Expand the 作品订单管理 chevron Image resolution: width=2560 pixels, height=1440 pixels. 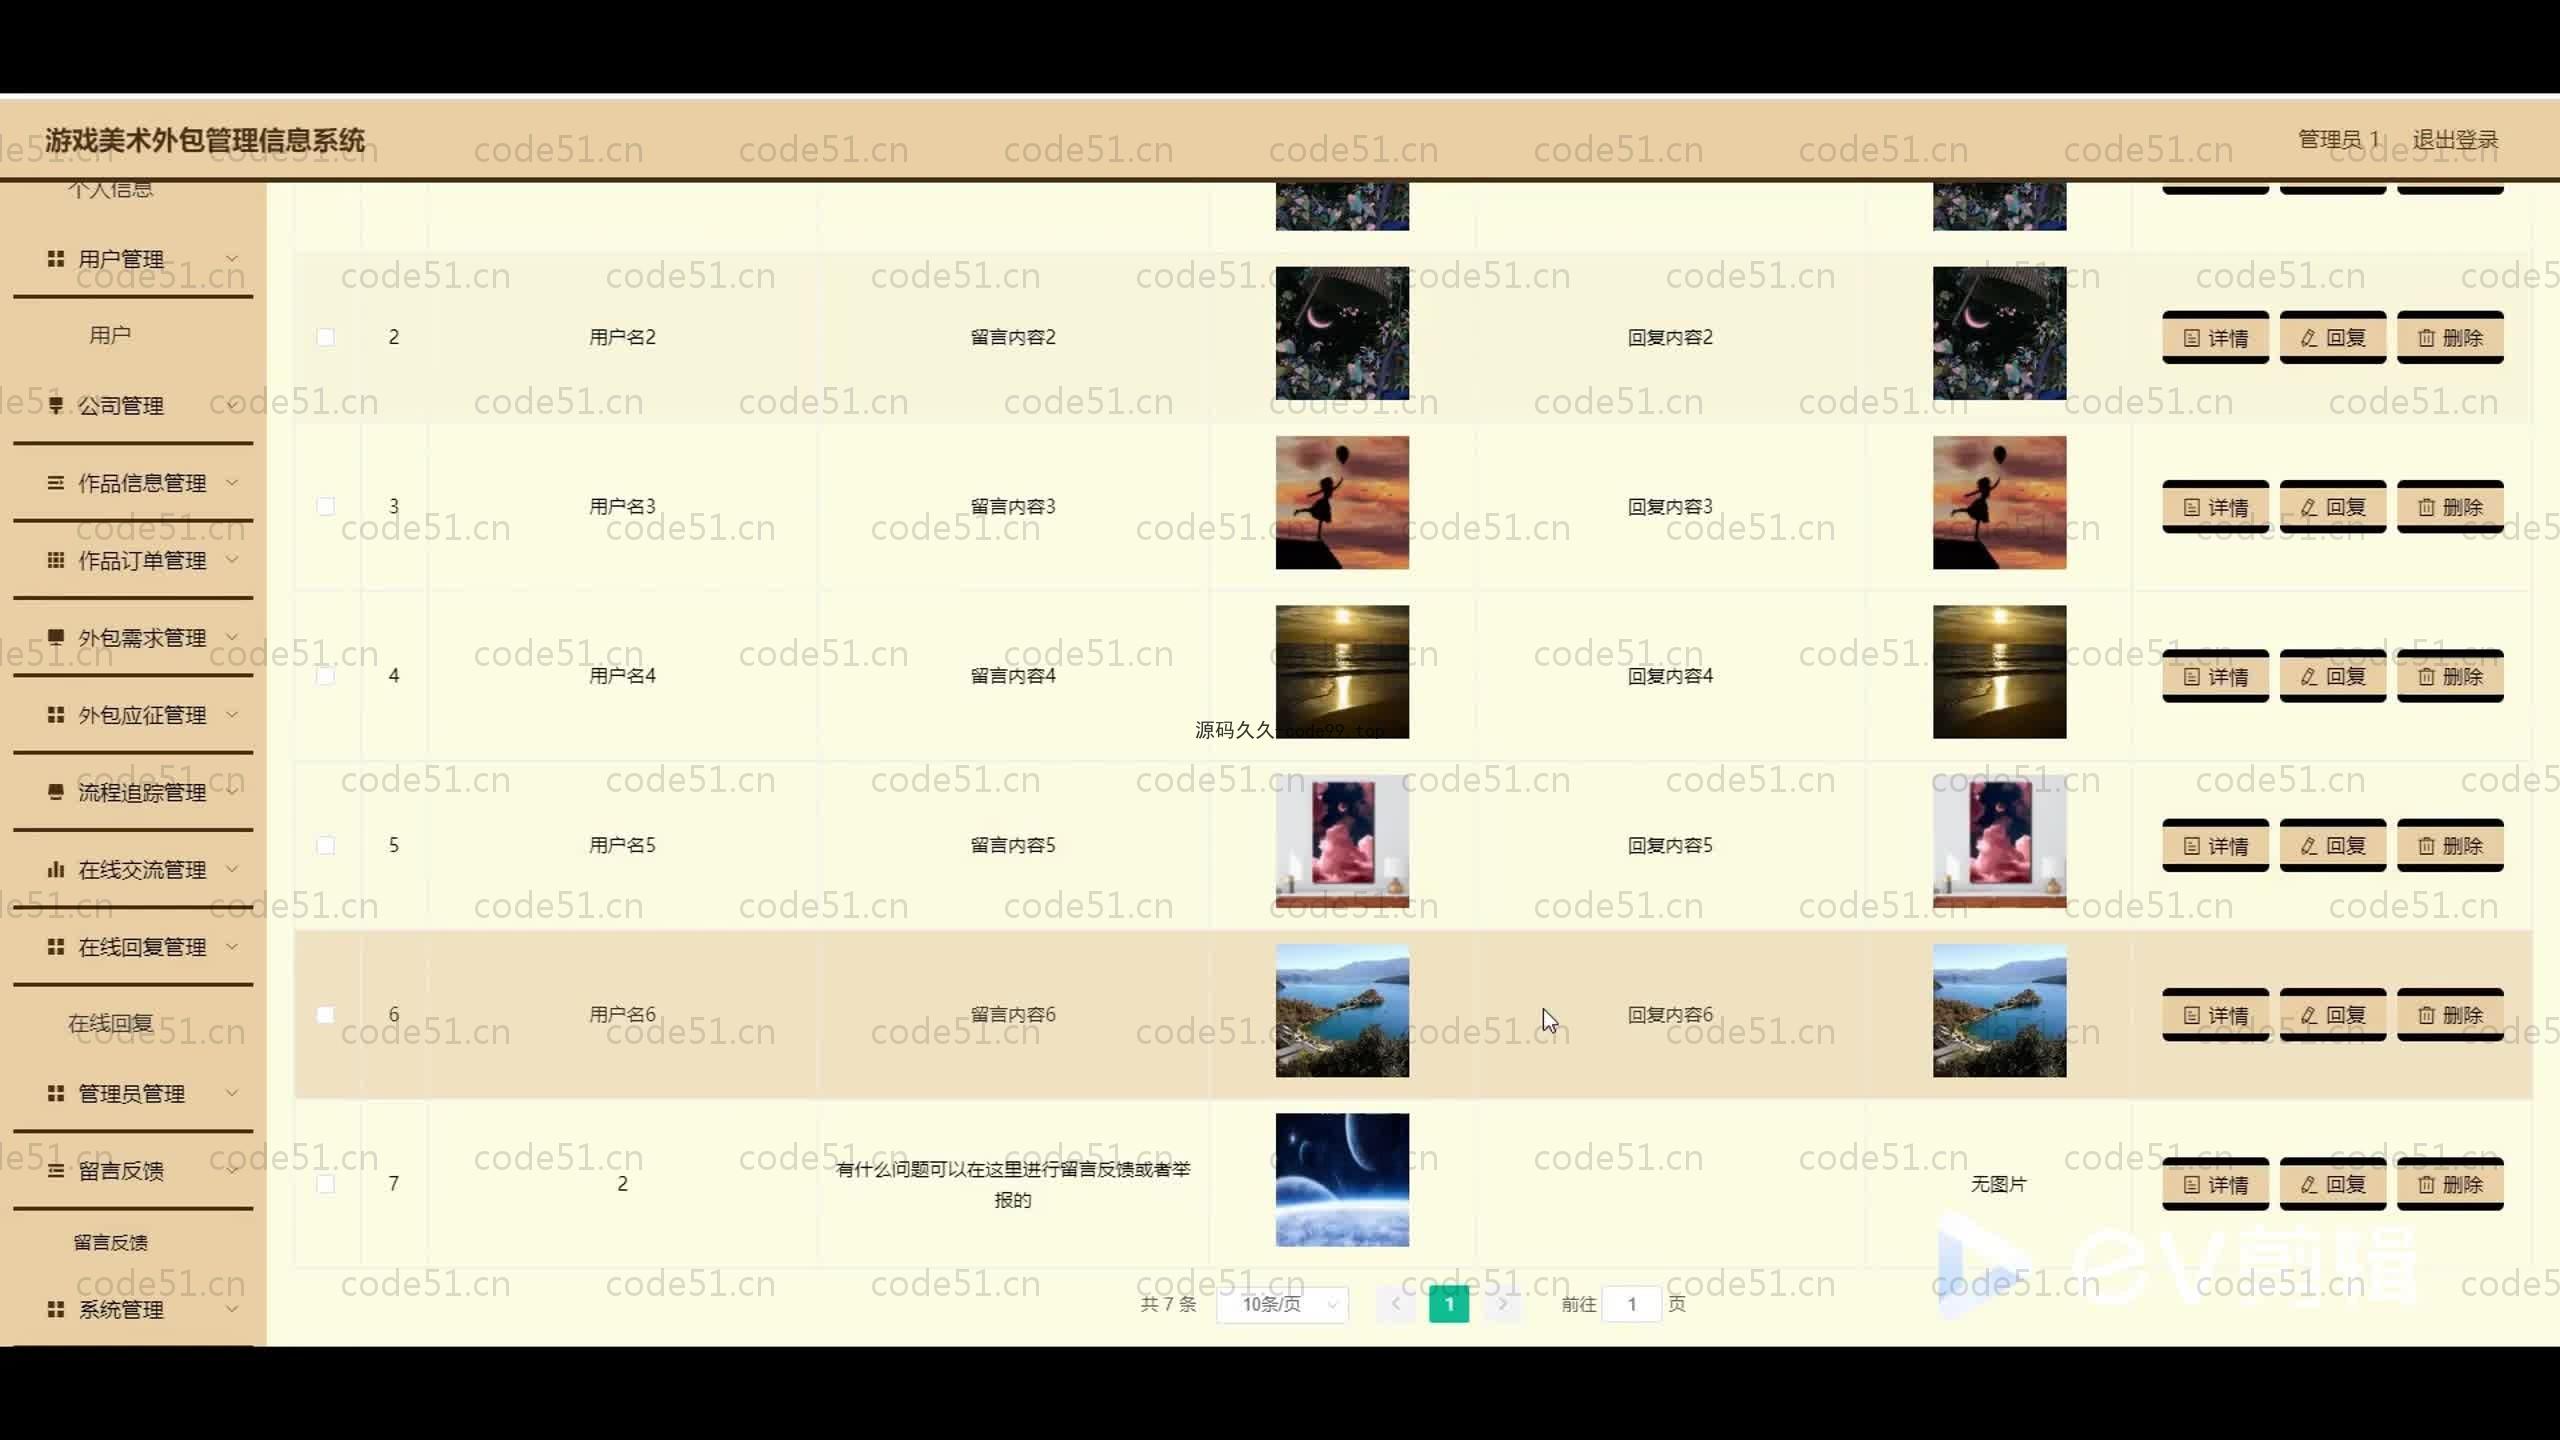click(x=232, y=559)
